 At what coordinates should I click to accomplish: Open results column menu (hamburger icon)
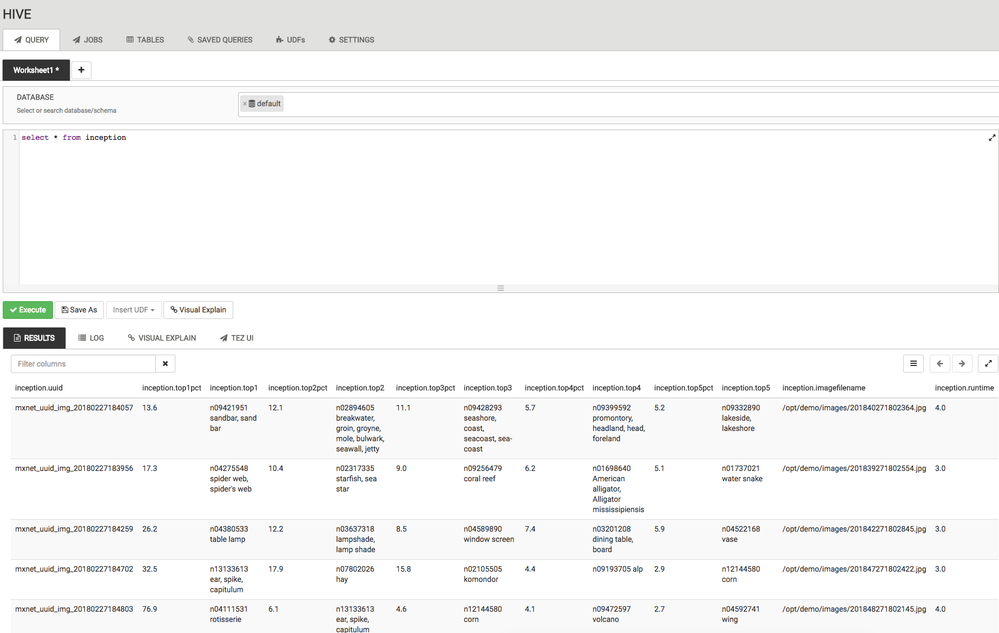913,364
